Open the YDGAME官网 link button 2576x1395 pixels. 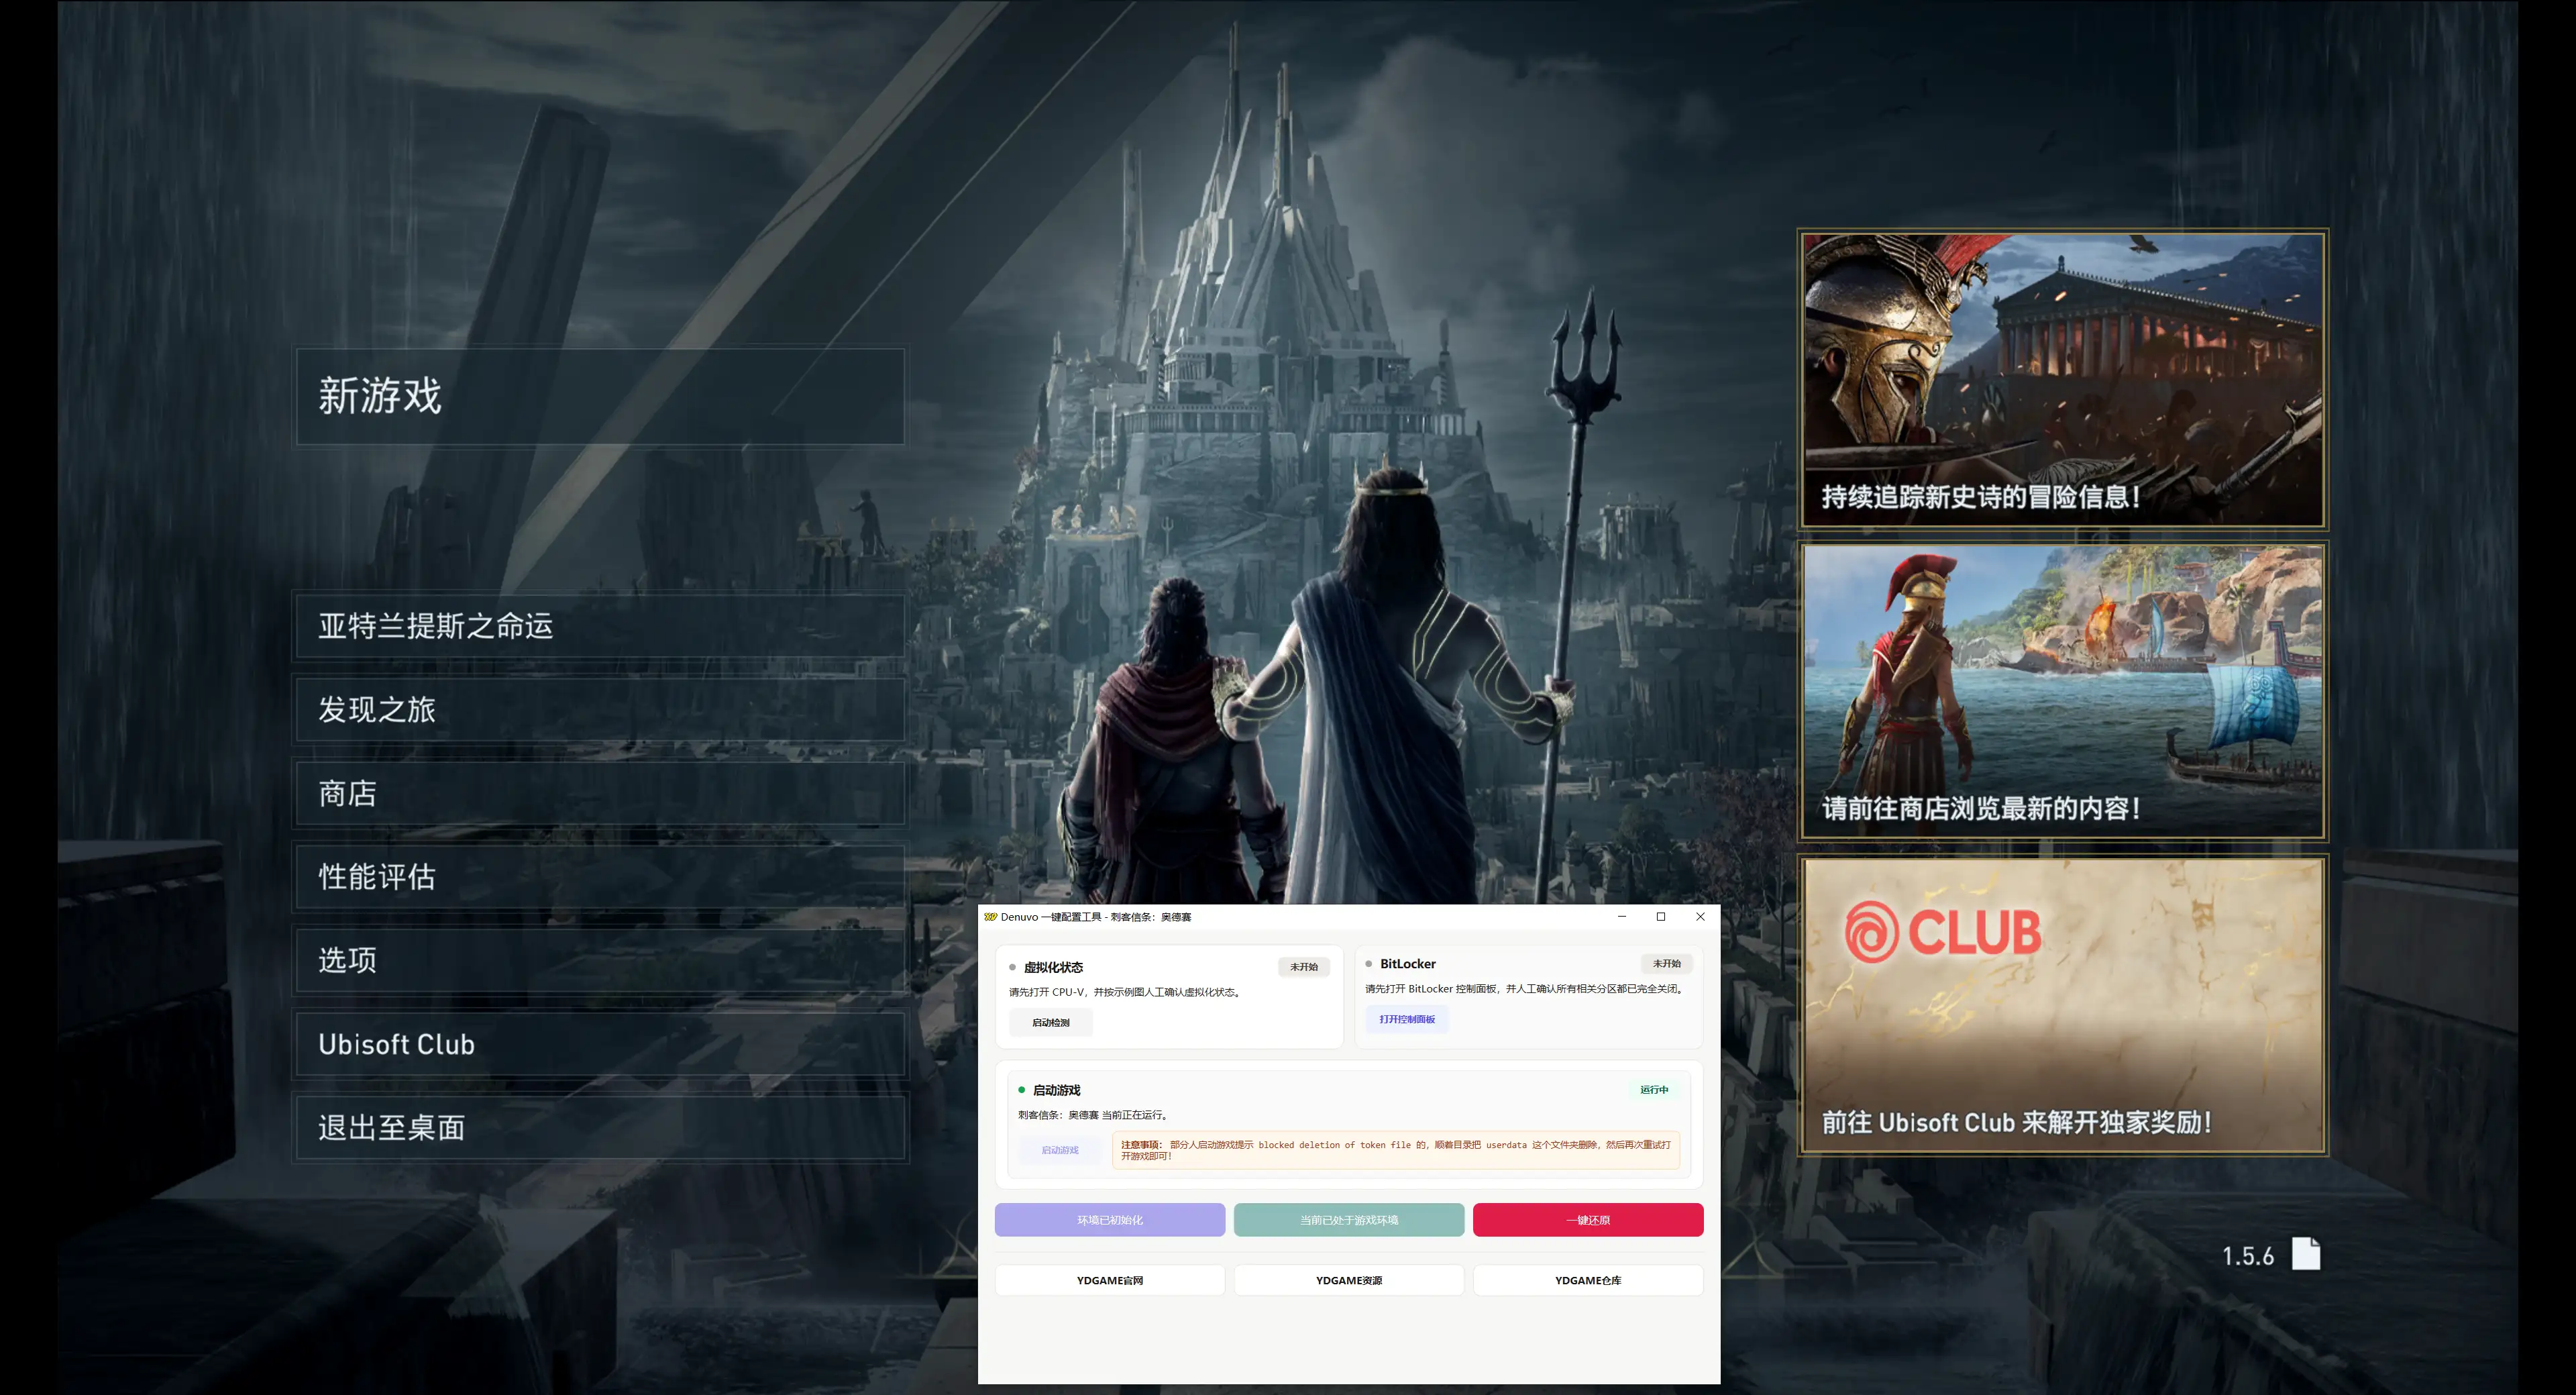pyautogui.click(x=1110, y=1281)
